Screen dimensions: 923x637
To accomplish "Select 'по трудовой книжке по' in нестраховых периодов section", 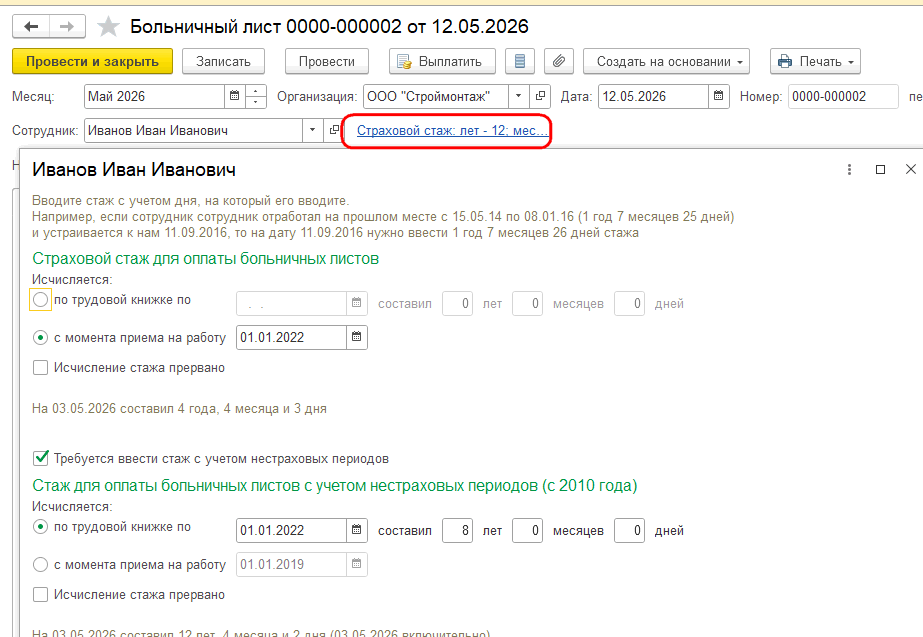I will [40, 527].
